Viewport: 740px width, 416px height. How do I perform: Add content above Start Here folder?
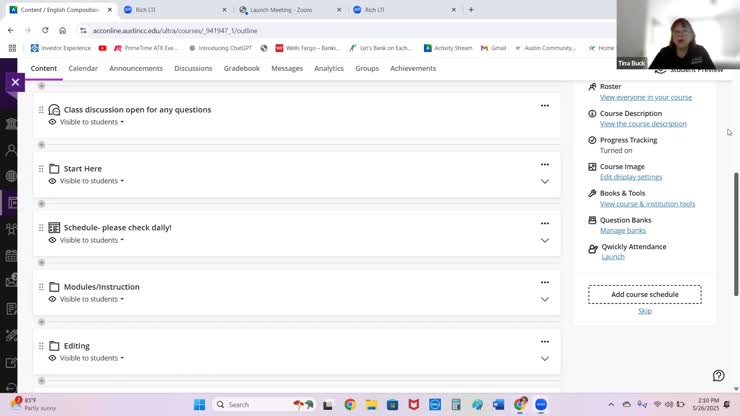click(42, 145)
